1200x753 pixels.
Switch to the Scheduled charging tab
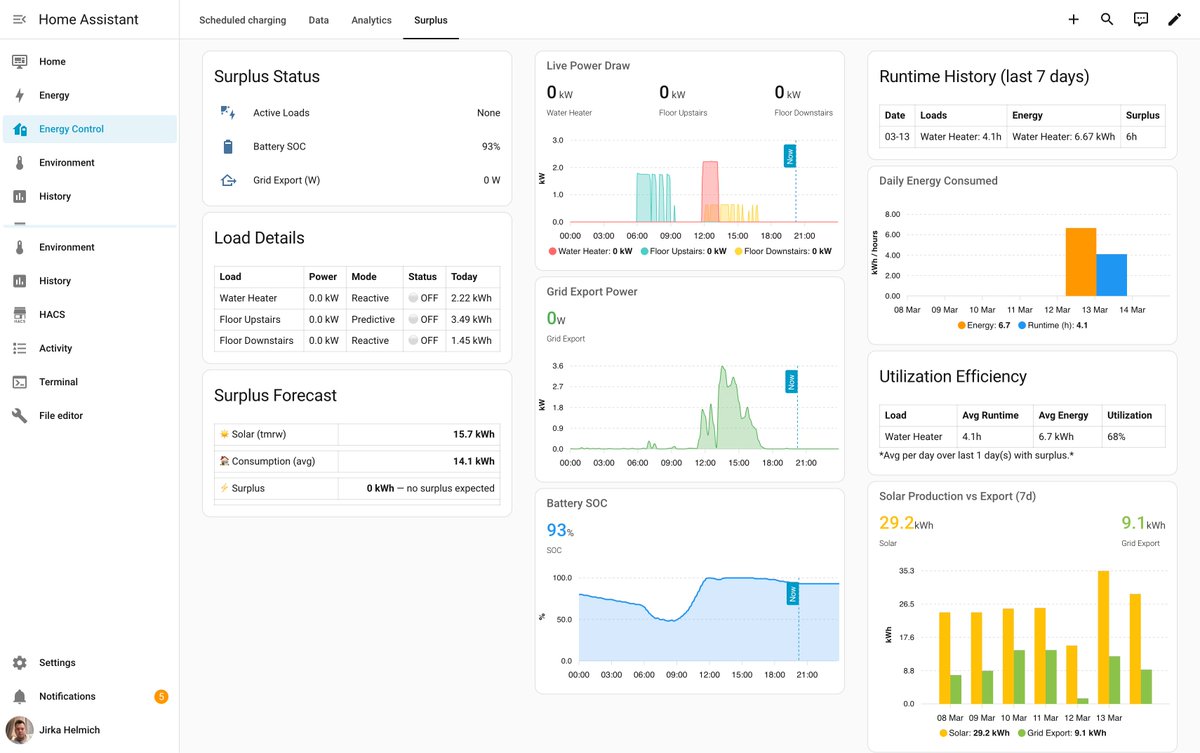pos(242,20)
